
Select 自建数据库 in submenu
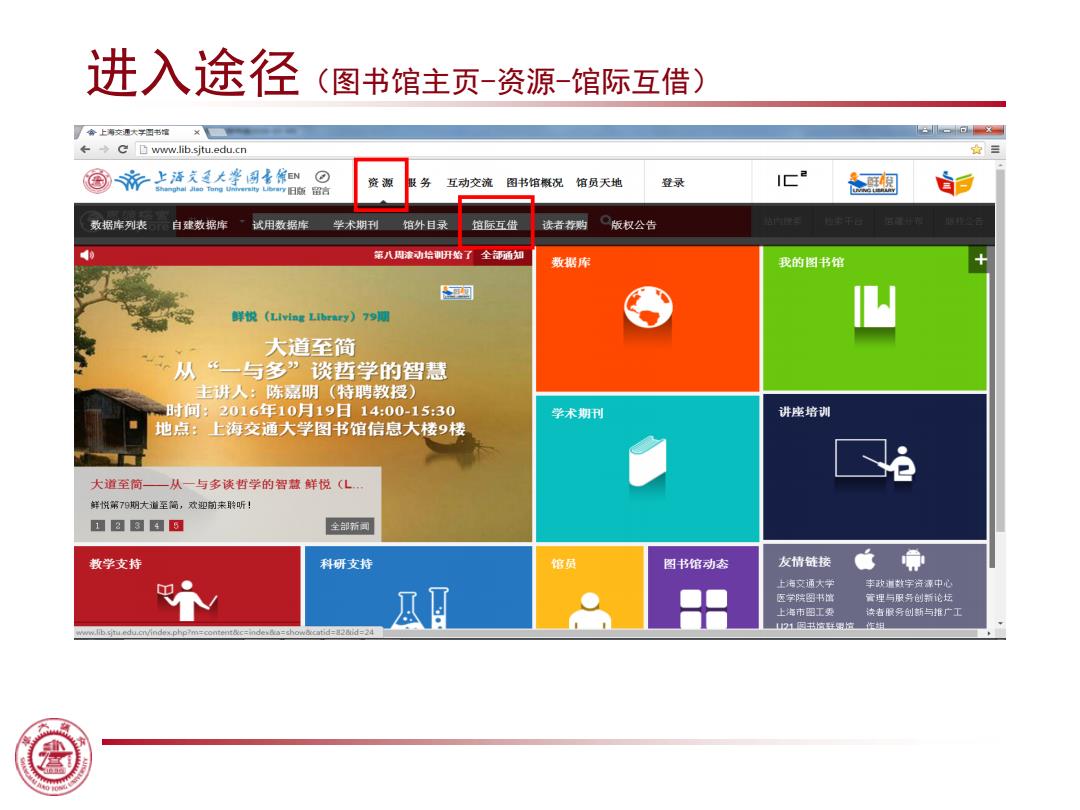click(200, 225)
